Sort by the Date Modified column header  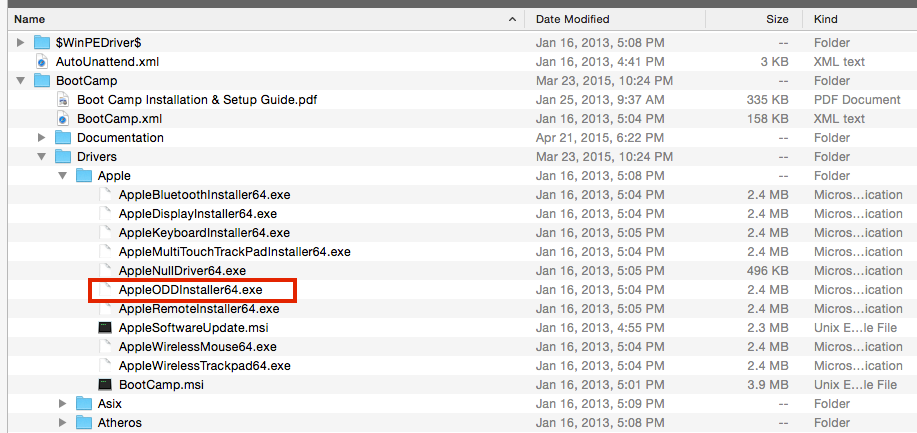(x=615, y=19)
